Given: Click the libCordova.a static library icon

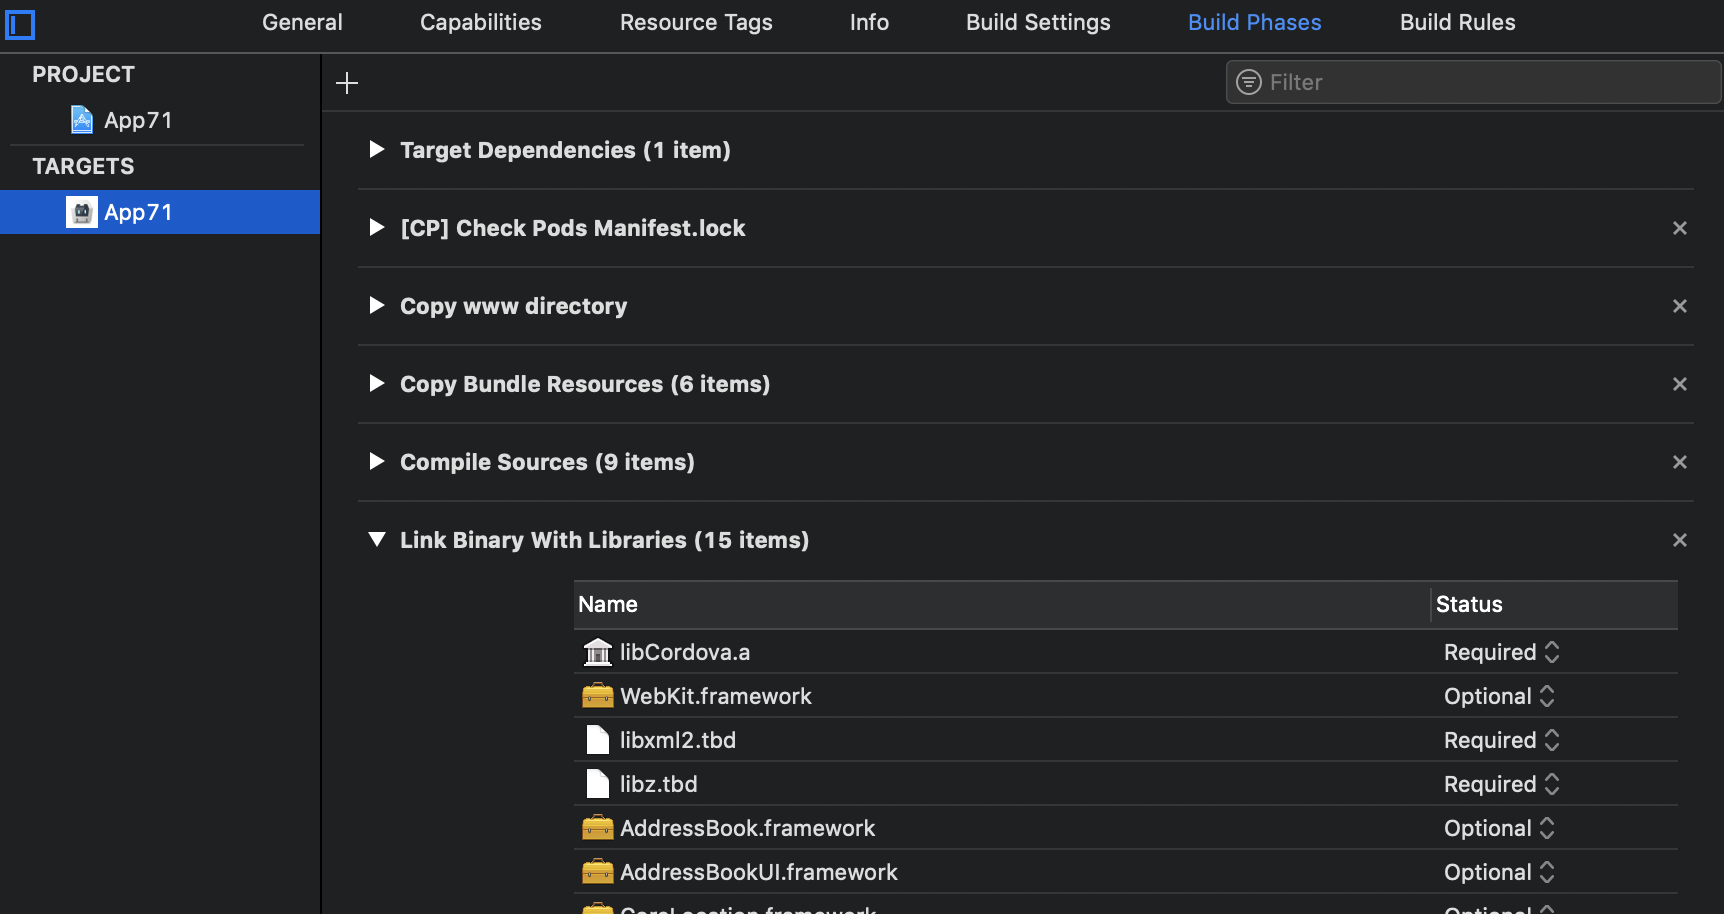Looking at the screenshot, I should 597,652.
